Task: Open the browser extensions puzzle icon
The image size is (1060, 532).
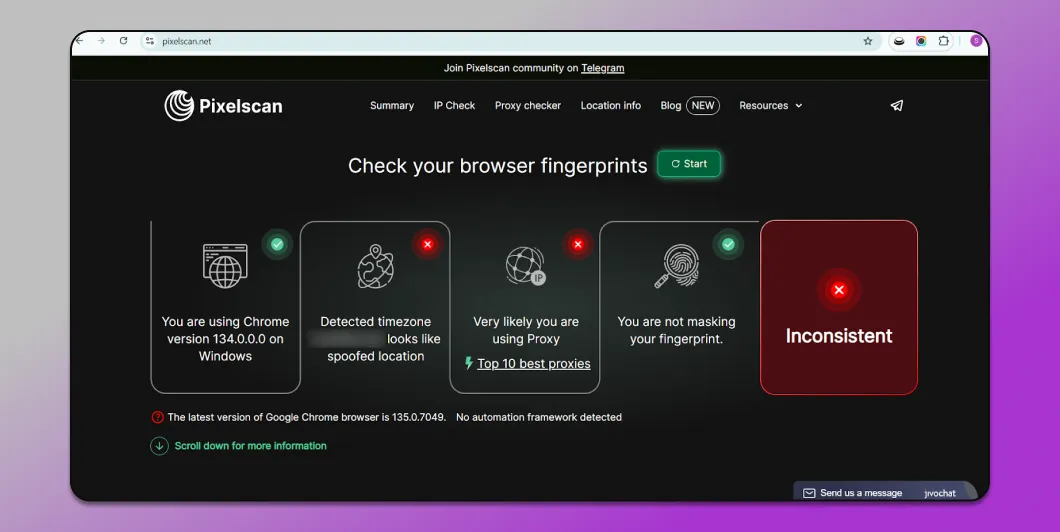Action: [943, 41]
